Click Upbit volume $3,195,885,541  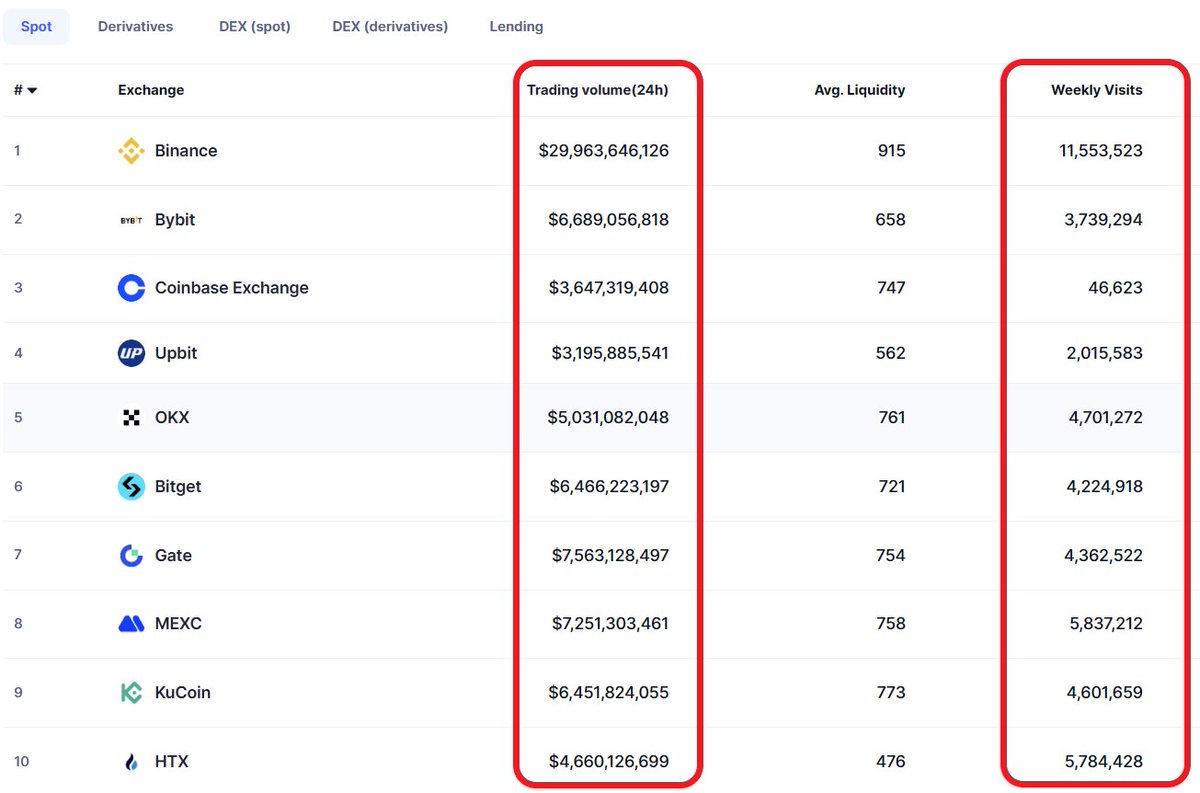tap(610, 353)
